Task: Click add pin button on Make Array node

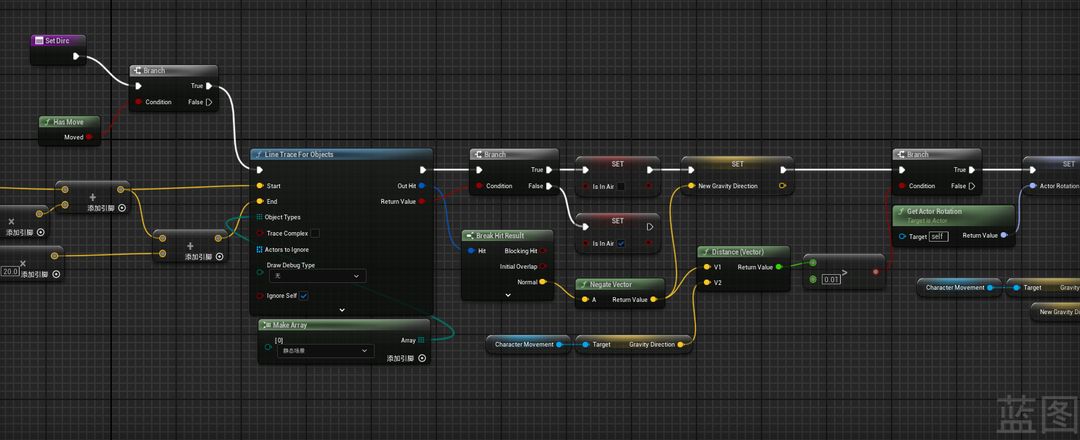Action: pyautogui.click(x=421, y=358)
